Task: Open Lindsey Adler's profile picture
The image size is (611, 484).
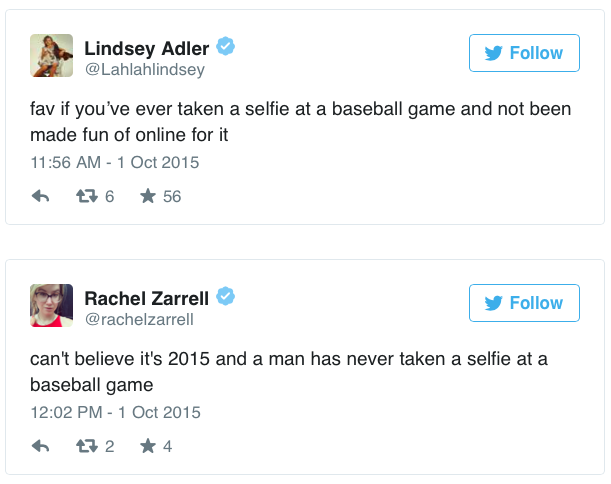Action: point(51,56)
